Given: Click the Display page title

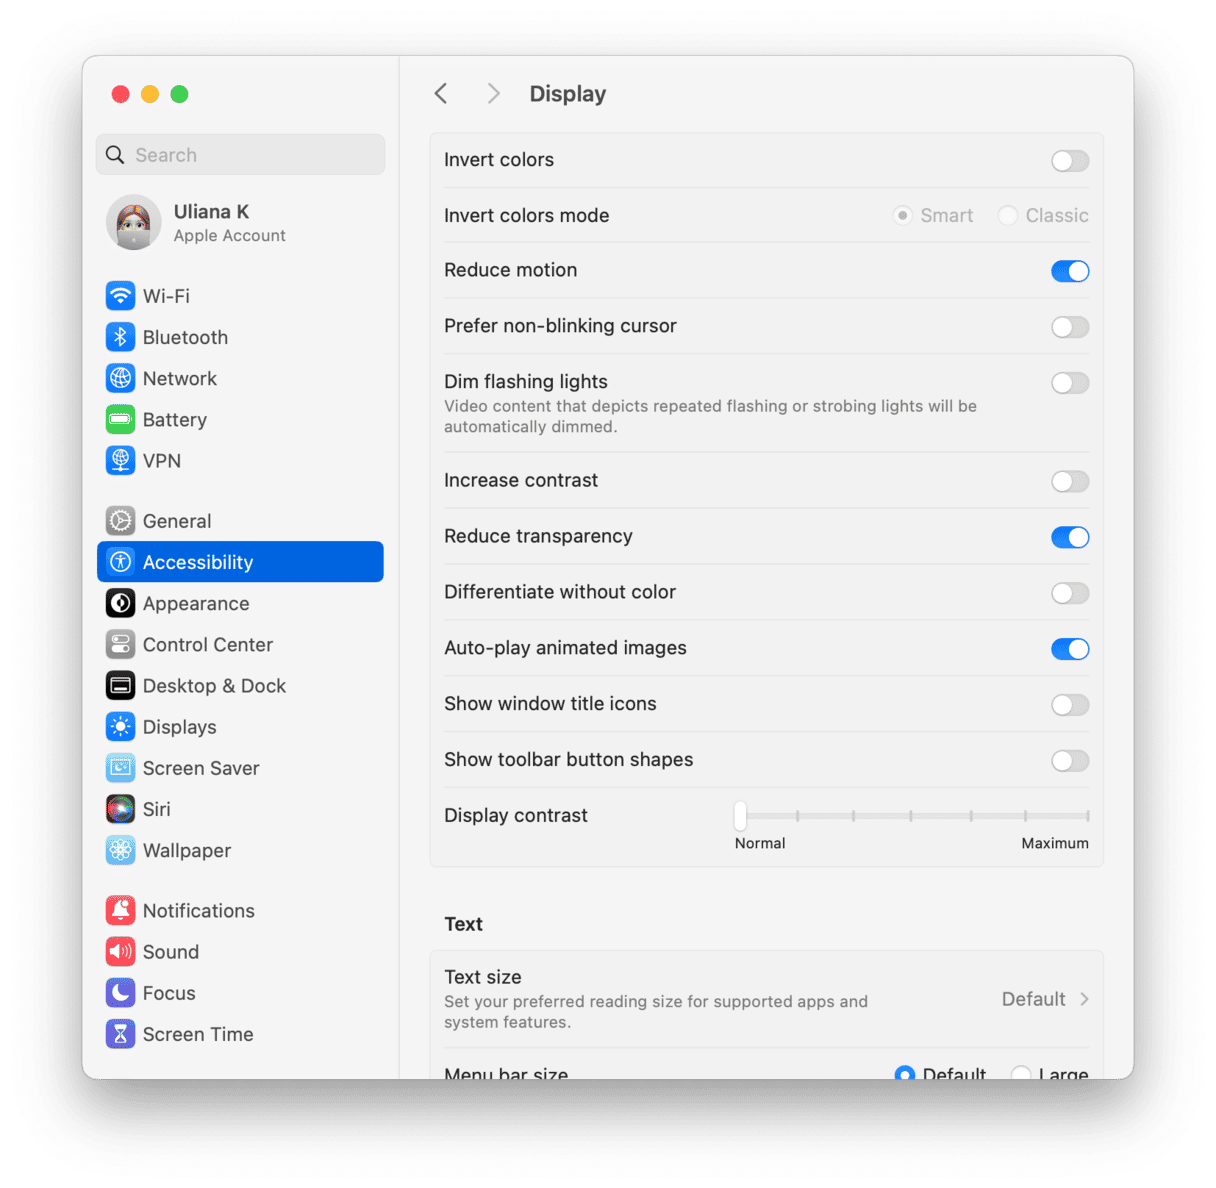Looking at the screenshot, I should [x=568, y=94].
